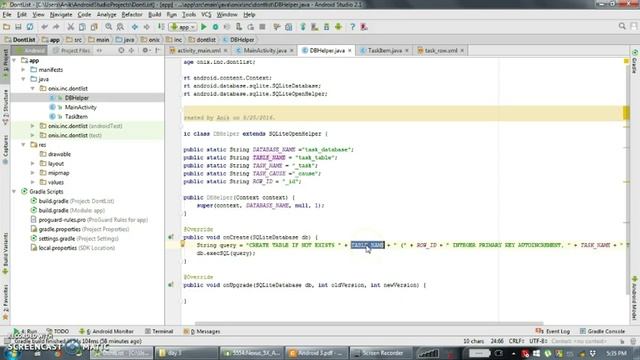Click the Undo arrow icon
Image resolution: width=640 pixels, height=360 pixels.
pos(44,27)
